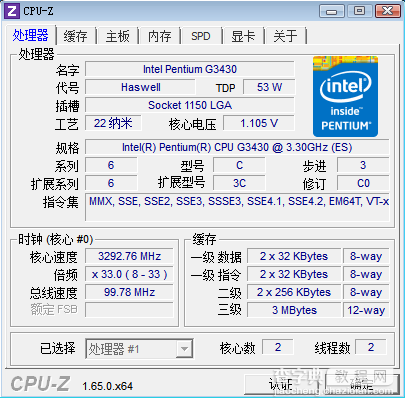Close the CPU-Z window
Image resolution: width=405 pixels, height=398 pixels.
coord(387,11)
